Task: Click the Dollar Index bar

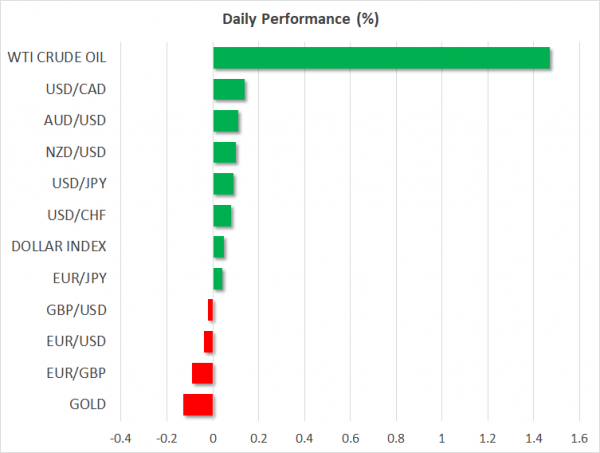Action: pyautogui.click(x=219, y=247)
